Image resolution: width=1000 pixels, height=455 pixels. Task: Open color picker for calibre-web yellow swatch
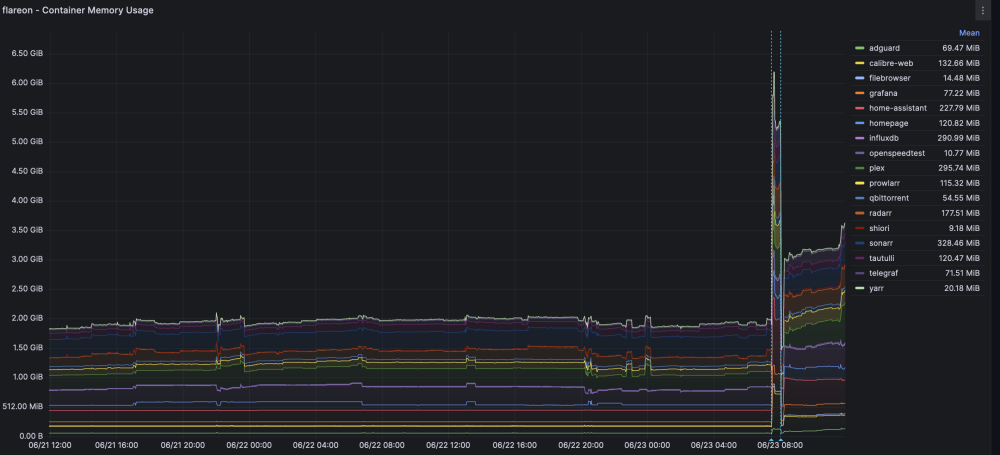[859, 63]
